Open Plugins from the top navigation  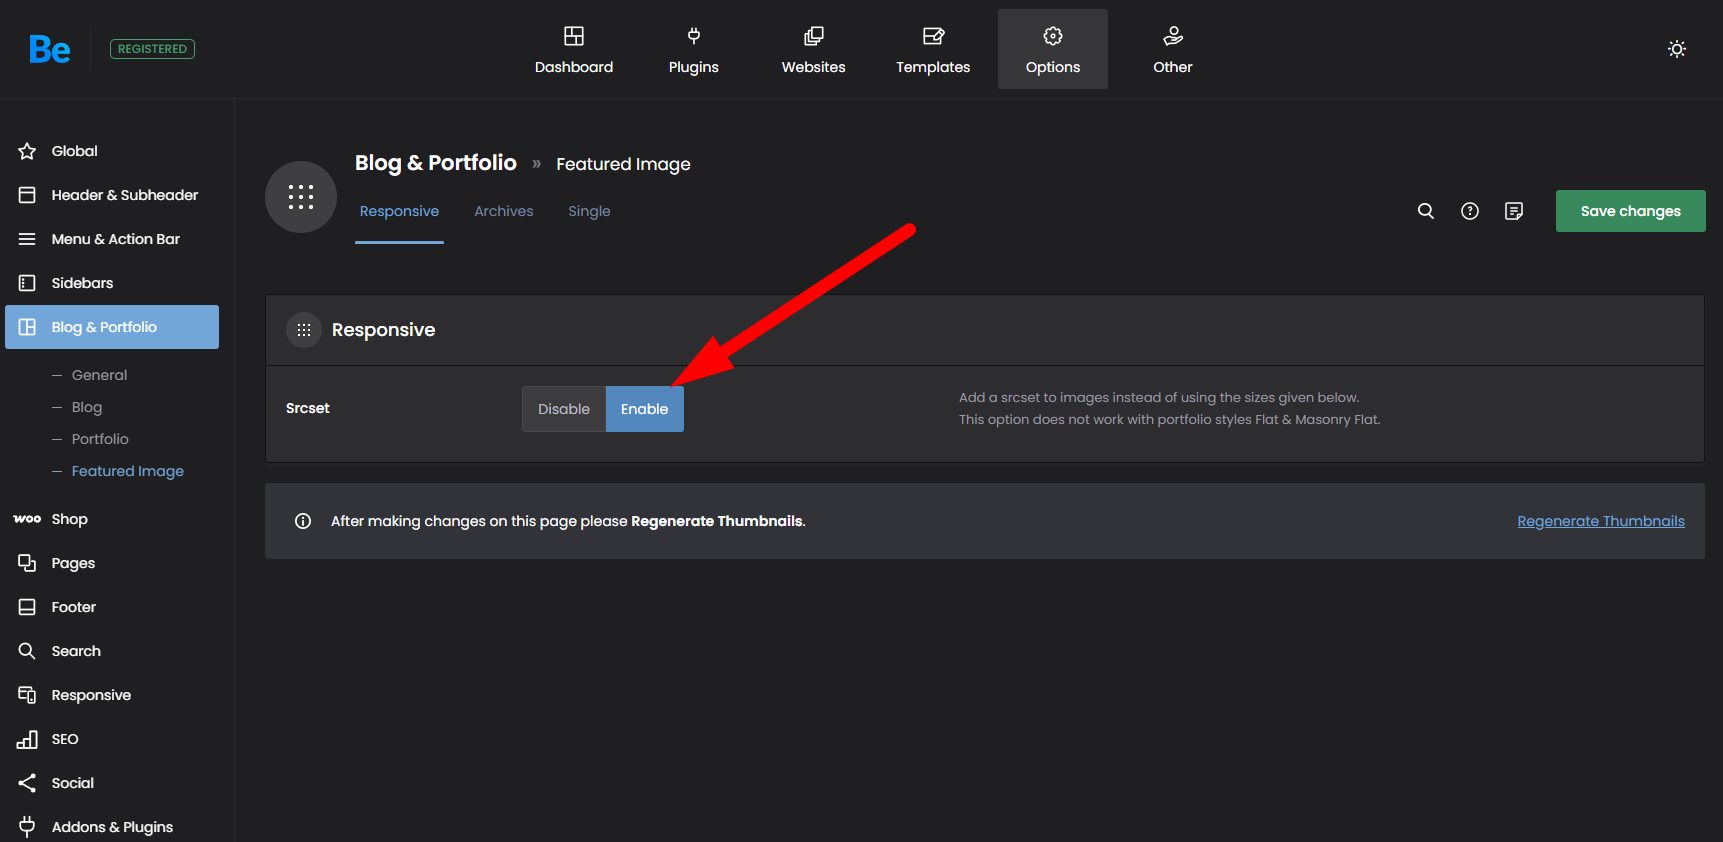pyautogui.click(x=693, y=49)
